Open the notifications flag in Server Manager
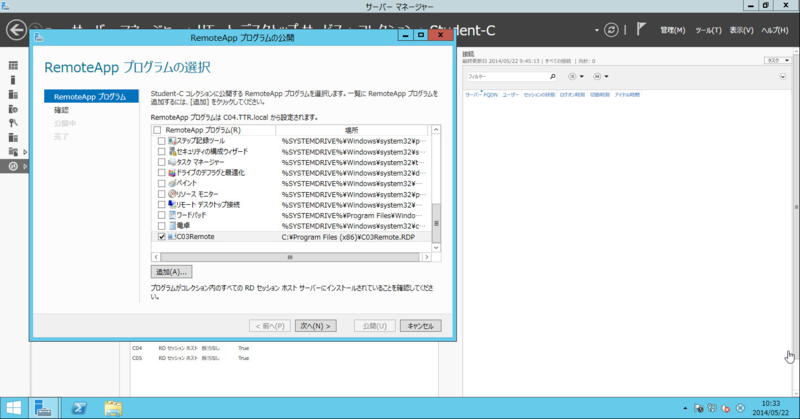Image resolution: width=800 pixels, height=419 pixels. pos(641,30)
